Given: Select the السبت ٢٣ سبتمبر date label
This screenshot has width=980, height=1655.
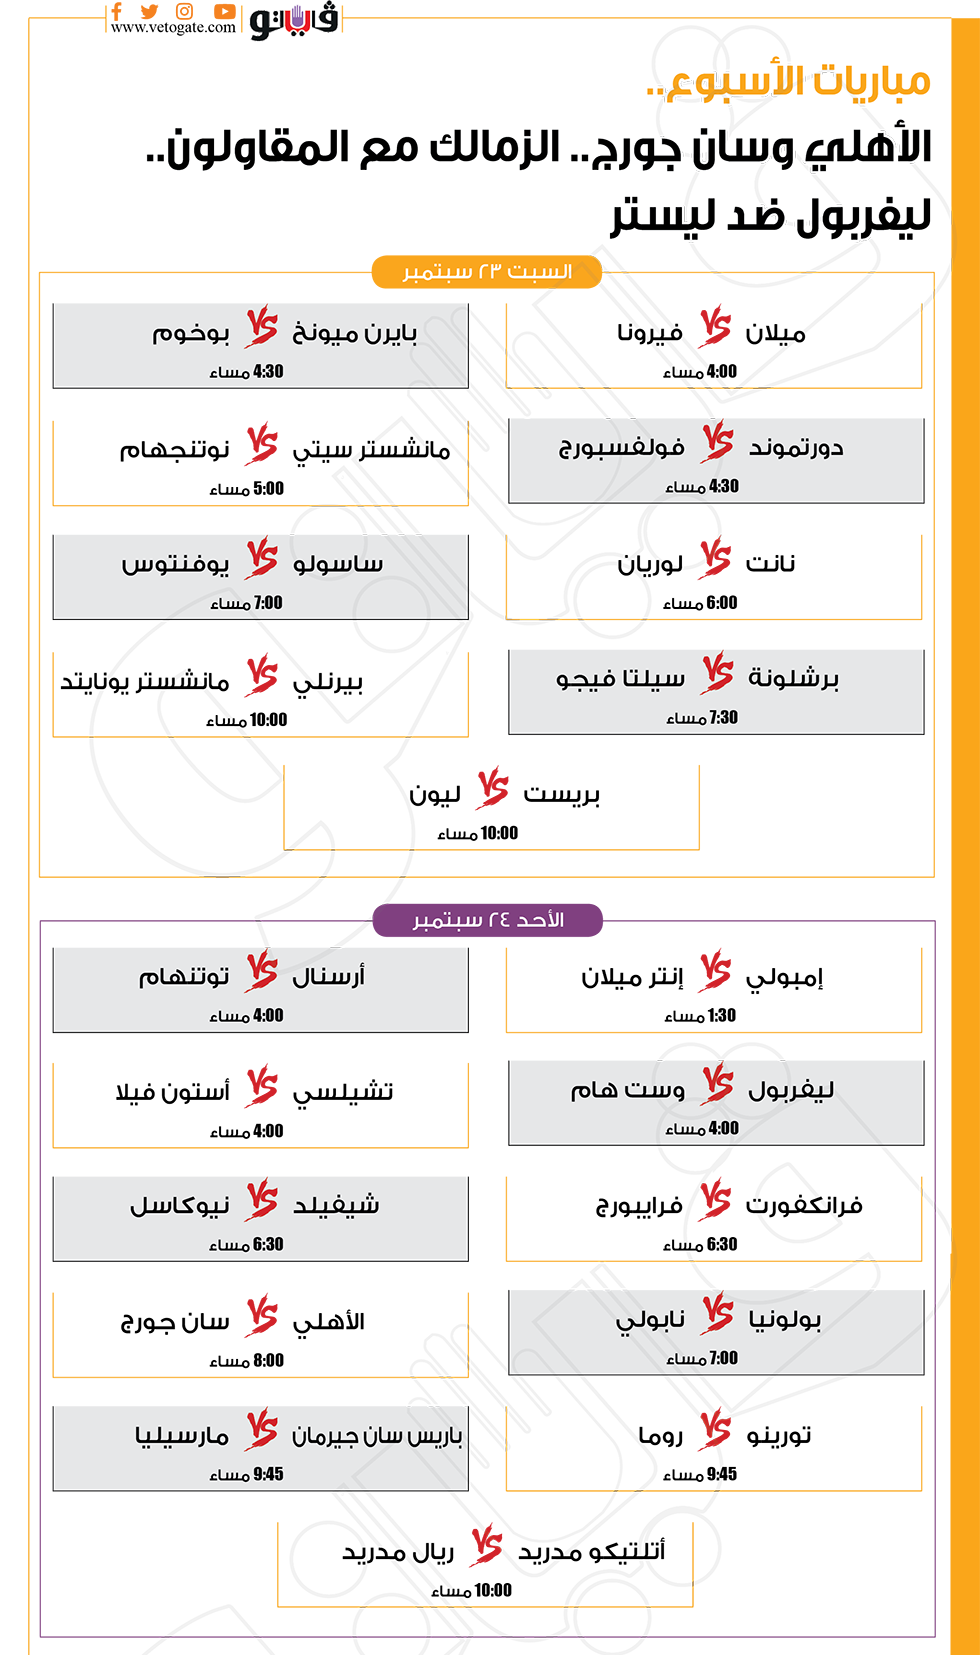Looking at the screenshot, I should pyautogui.click(x=487, y=272).
